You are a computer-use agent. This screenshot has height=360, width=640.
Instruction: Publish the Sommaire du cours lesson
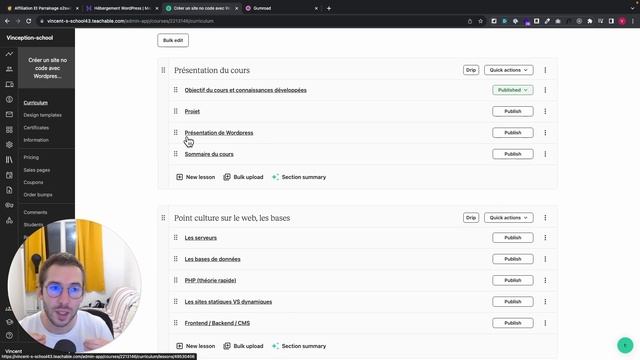pyautogui.click(x=513, y=154)
